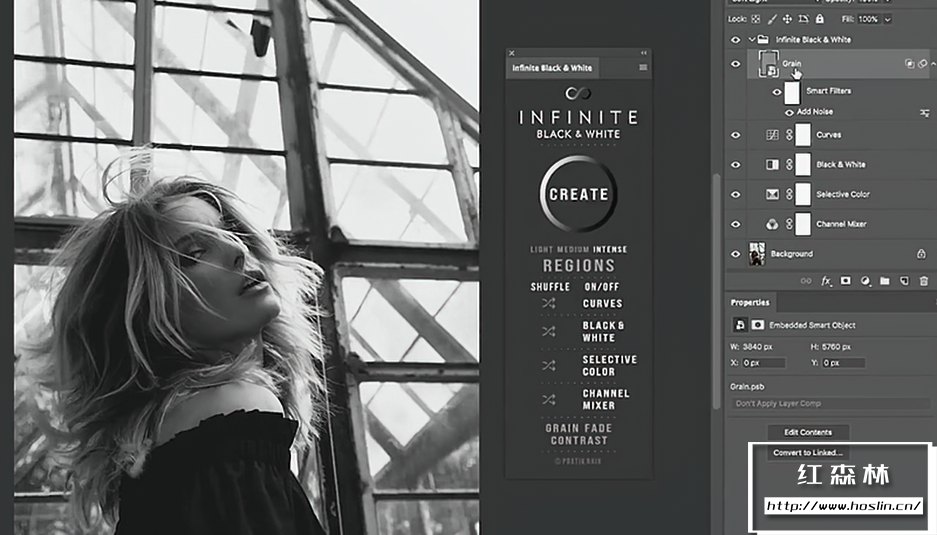Click the smart object icon in Properties
This screenshot has height=535, width=937.
(740, 325)
